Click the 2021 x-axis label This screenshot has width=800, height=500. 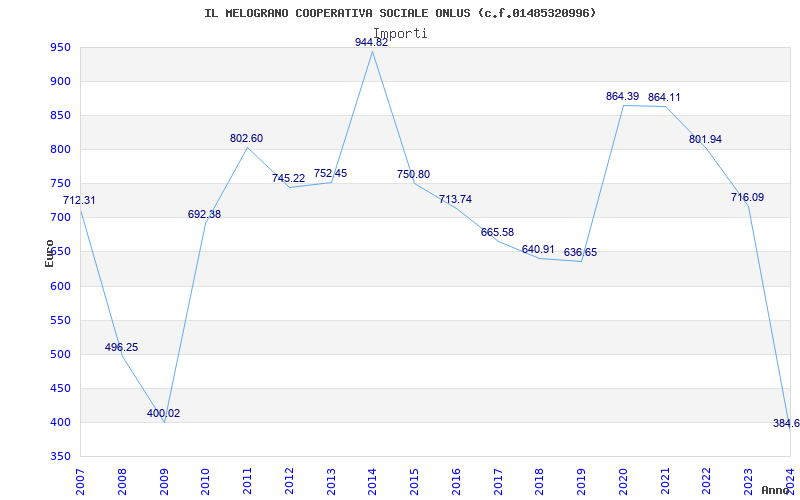pos(665,482)
